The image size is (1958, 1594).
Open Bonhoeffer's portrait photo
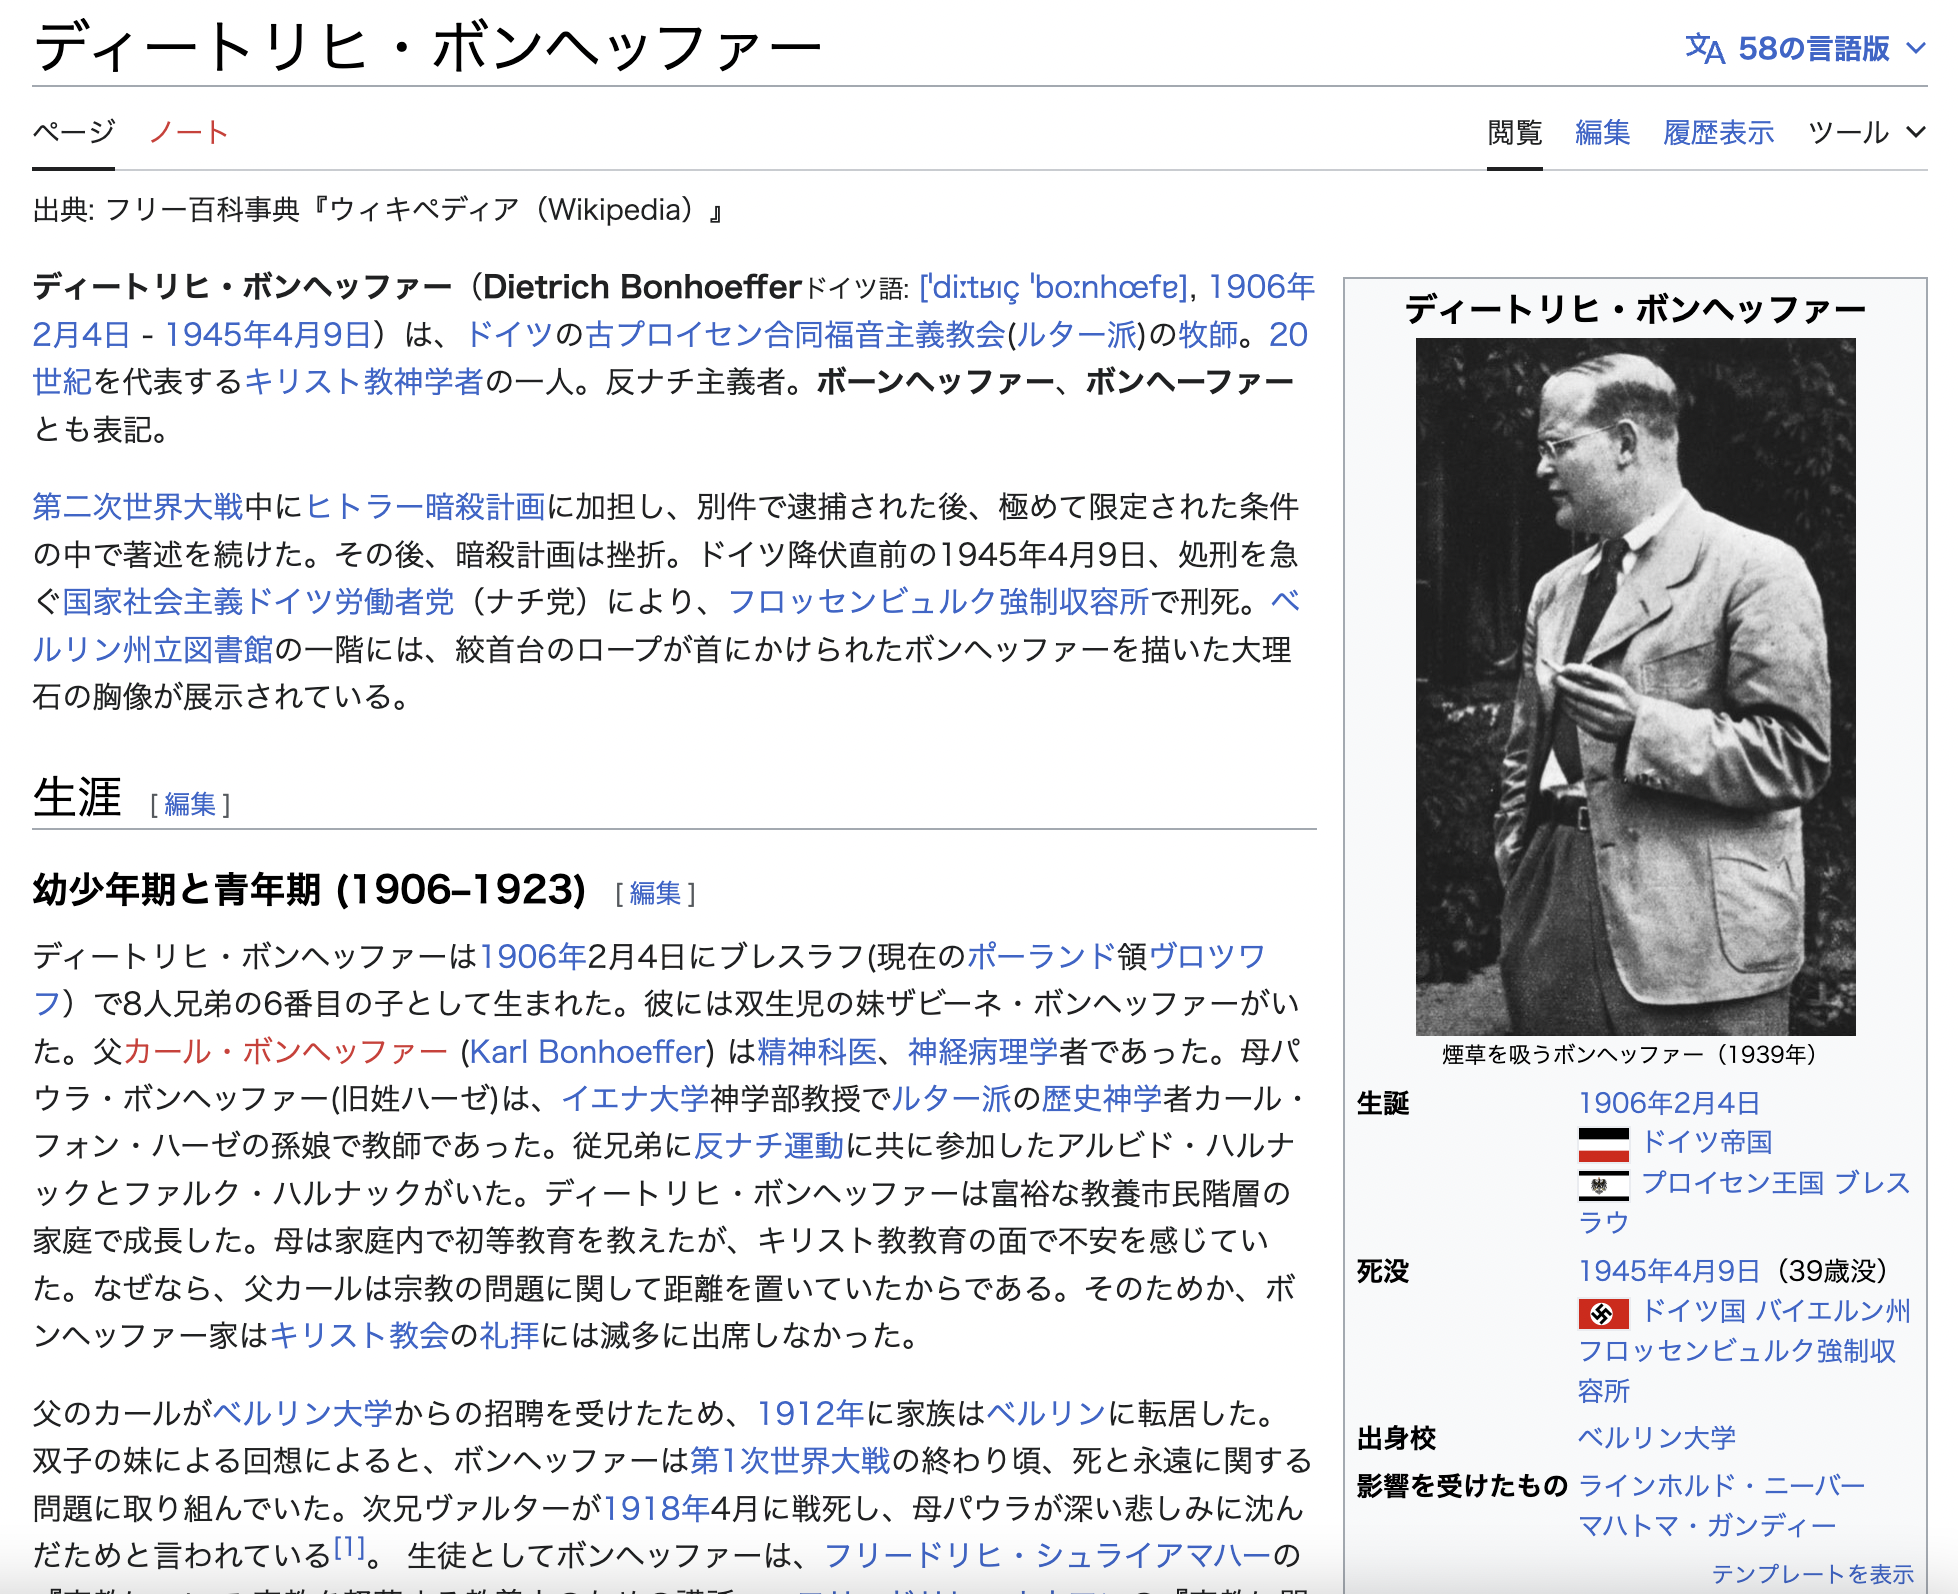pyautogui.click(x=1635, y=686)
